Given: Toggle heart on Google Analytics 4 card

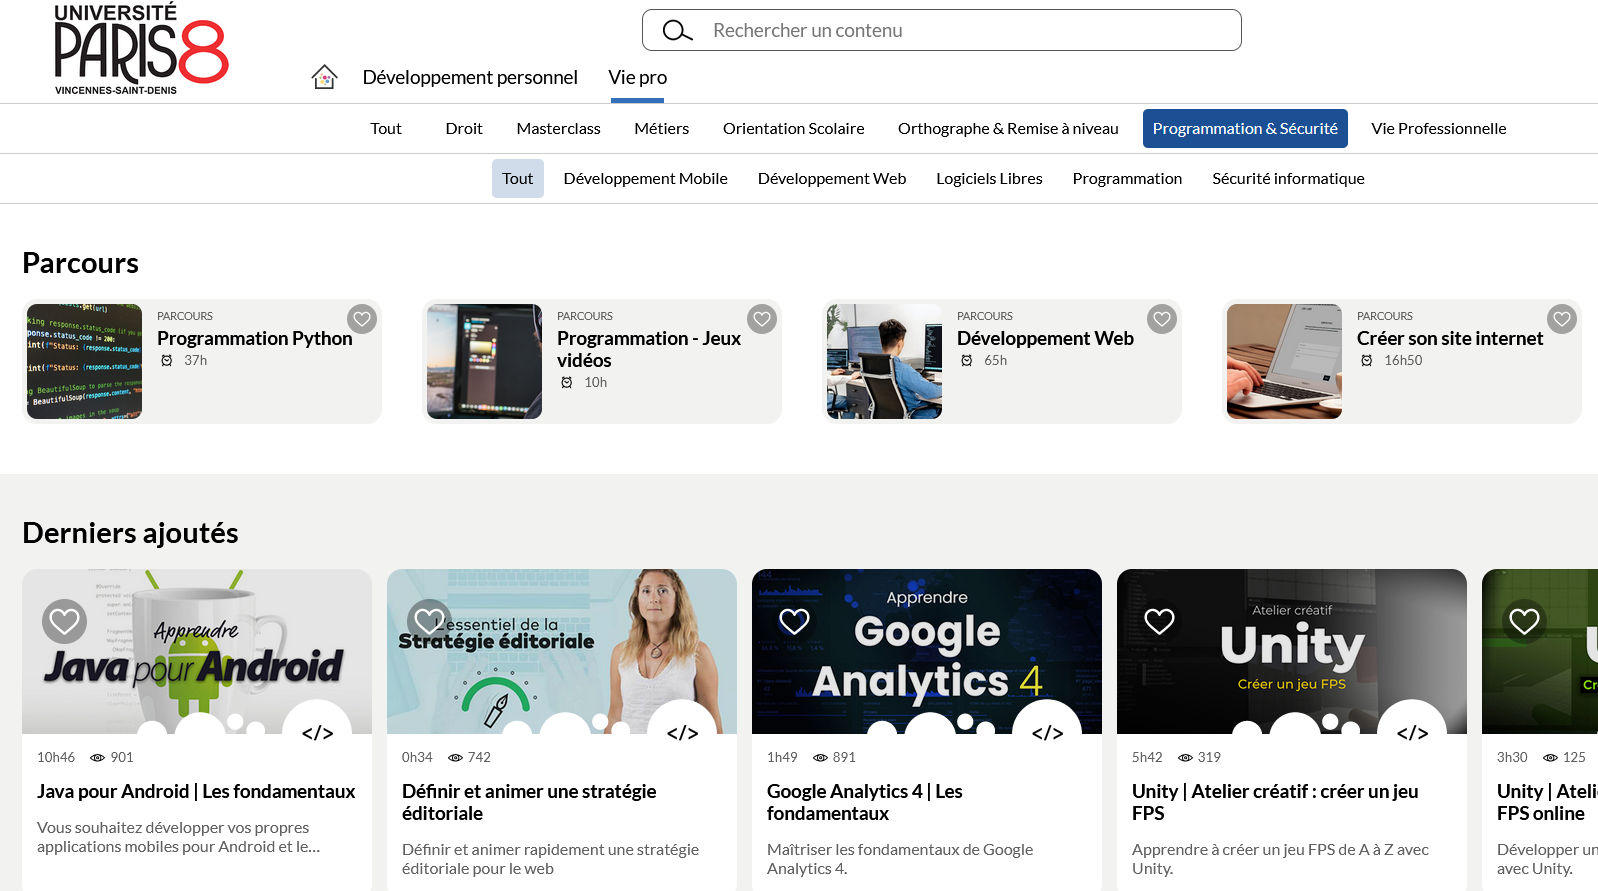Looking at the screenshot, I should tap(794, 621).
